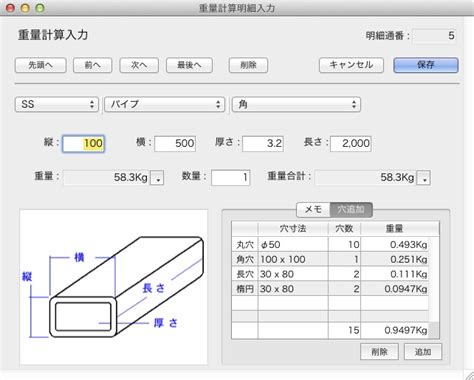The height and width of the screenshot is (380, 474).
Task: Zoom window with green button
Action: [40, 8]
